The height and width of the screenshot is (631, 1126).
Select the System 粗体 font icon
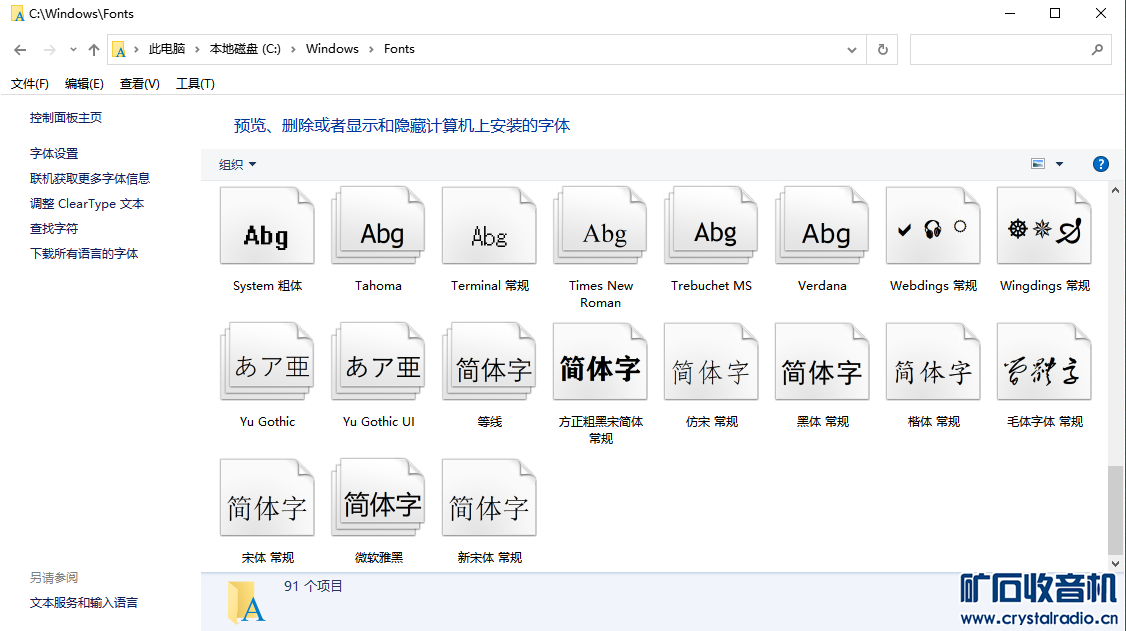pyautogui.click(x=267, y=225)
